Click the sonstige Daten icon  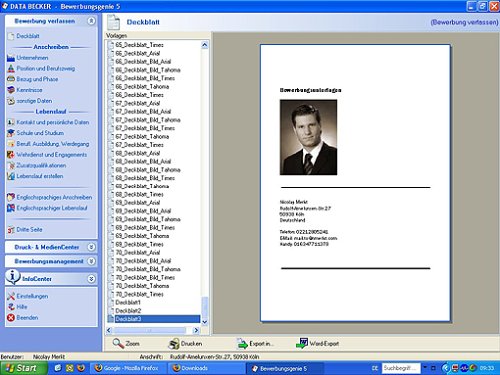pos(11,101)
